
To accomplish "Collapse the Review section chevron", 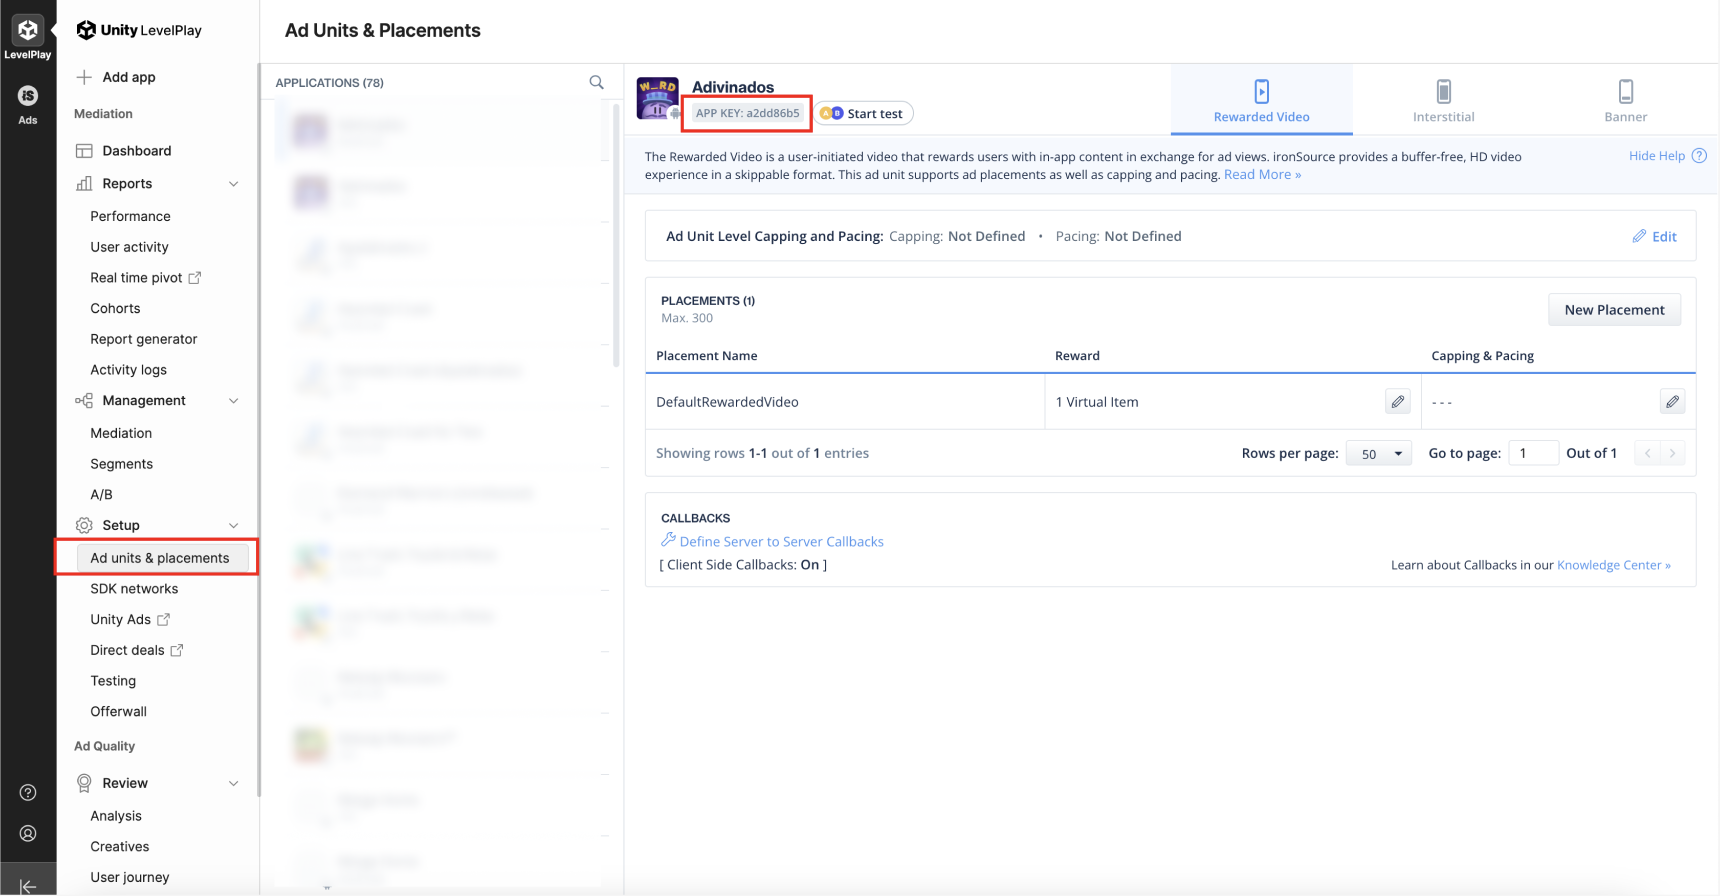I will point(234,784).
